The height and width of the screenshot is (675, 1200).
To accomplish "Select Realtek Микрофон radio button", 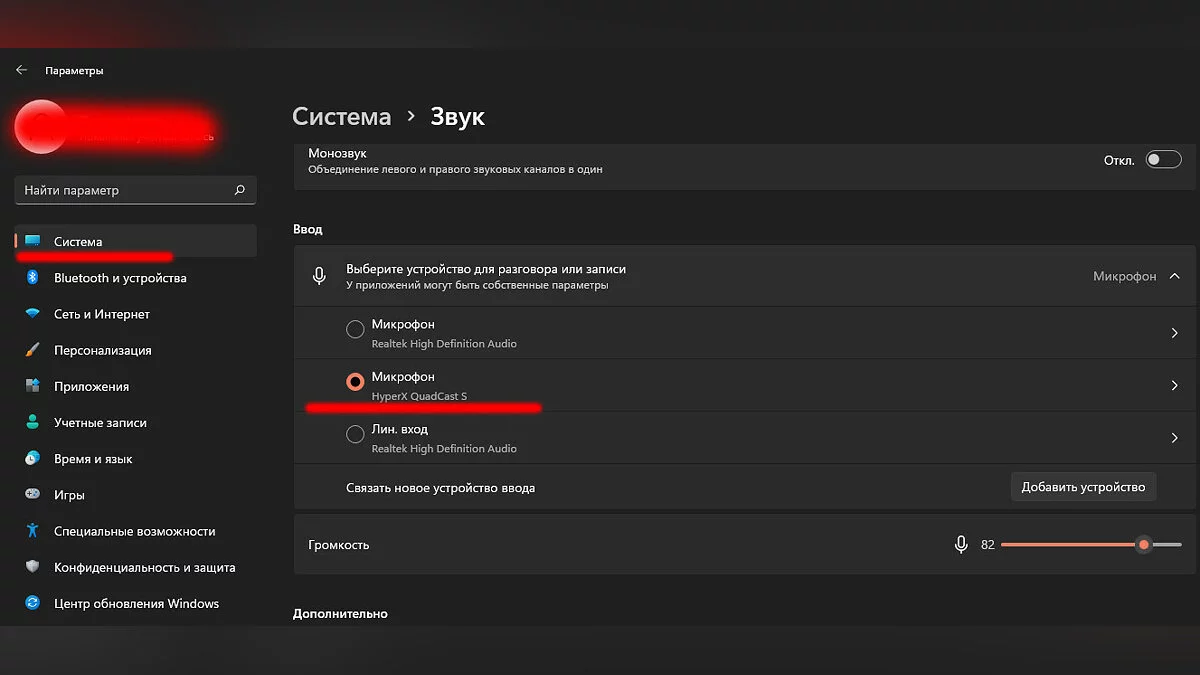I will point(355,330).
